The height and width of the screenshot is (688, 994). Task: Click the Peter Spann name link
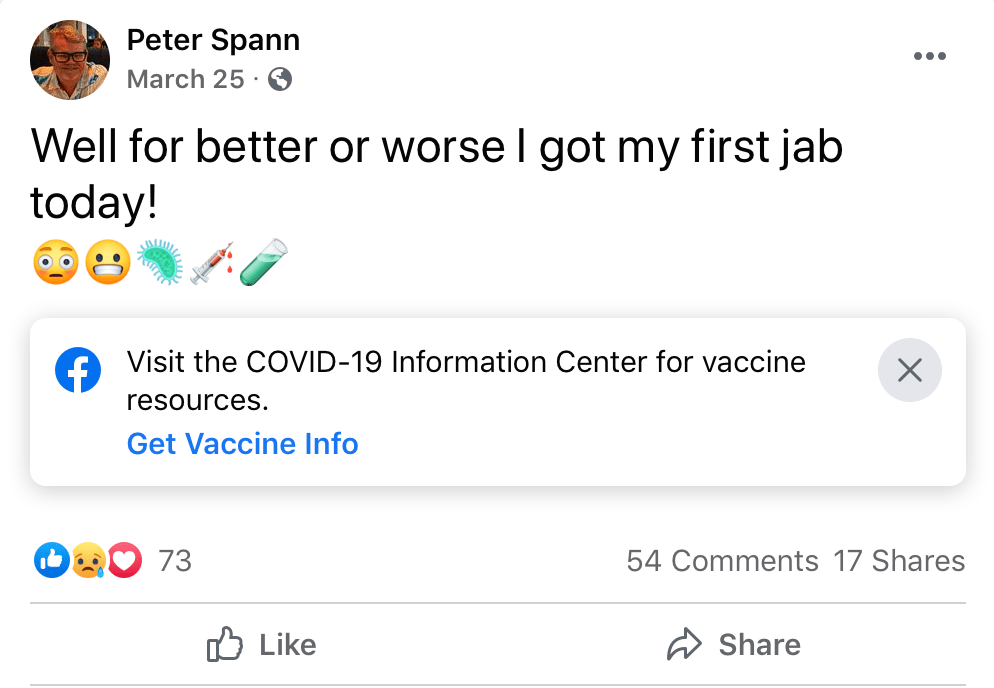coord(213,40)
